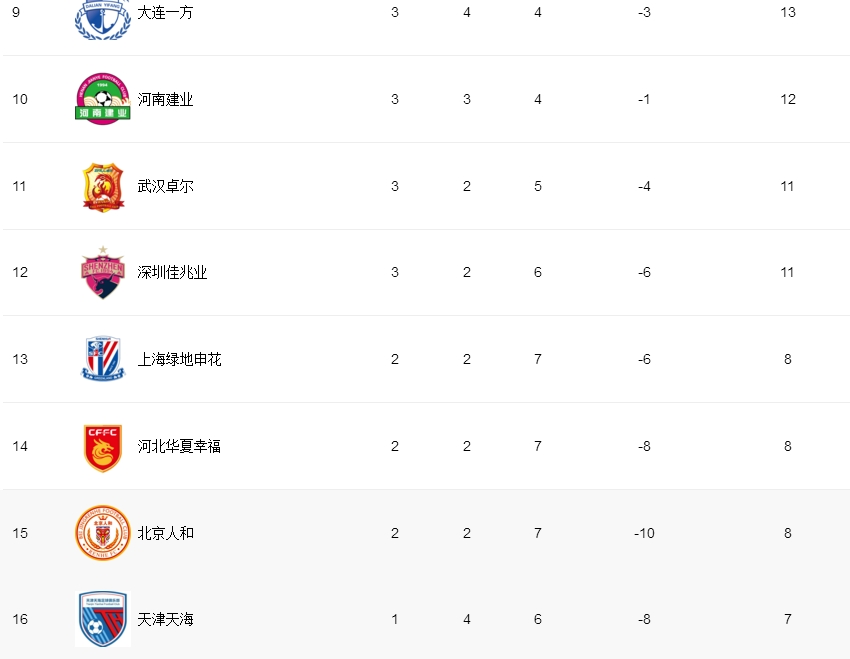Click the Wuhan Zall orange crest
The image size is (850, 659).
103,186
